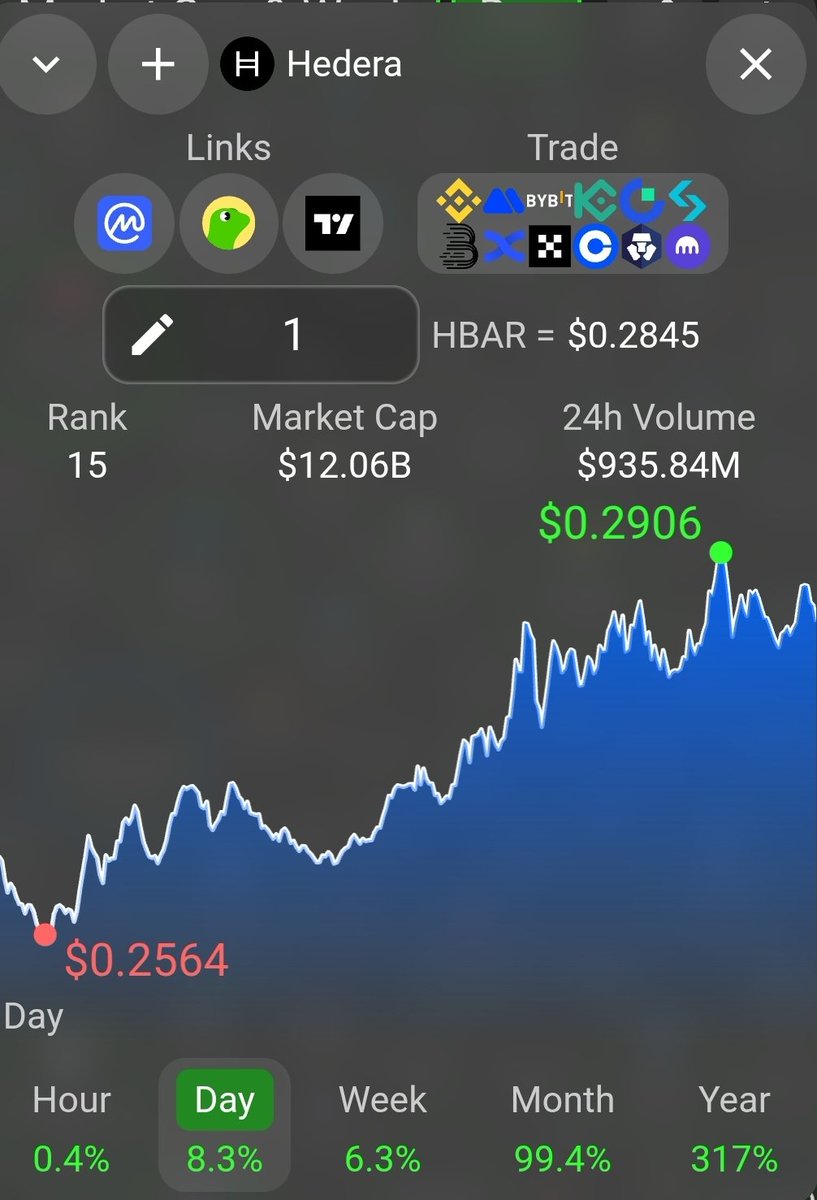Click the Rank heading
Image resolution: width=817 pixels, height=1200 pixels.
click(87, 418)
